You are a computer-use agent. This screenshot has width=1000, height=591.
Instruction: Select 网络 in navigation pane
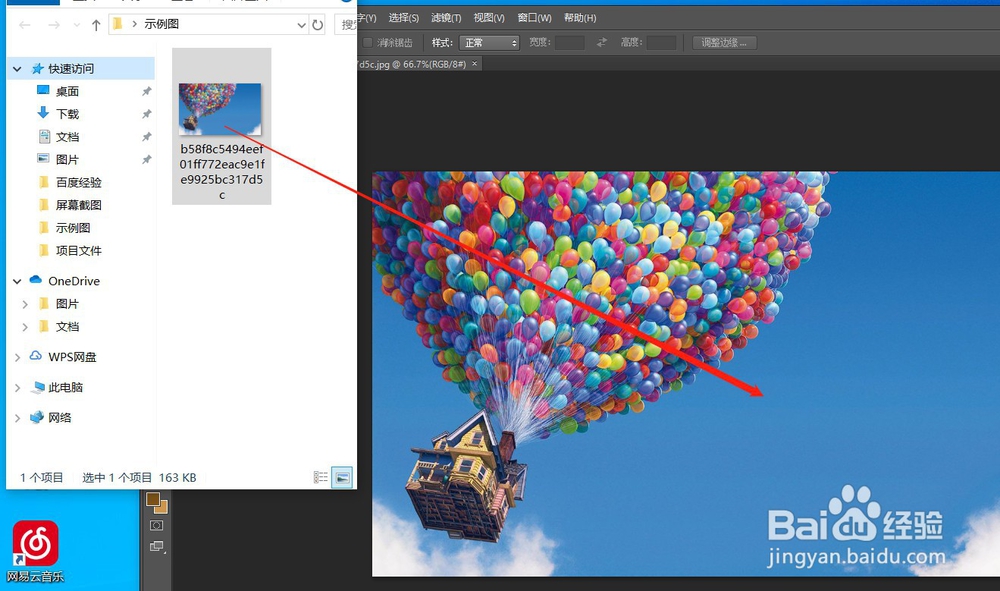tap(59, 418)
